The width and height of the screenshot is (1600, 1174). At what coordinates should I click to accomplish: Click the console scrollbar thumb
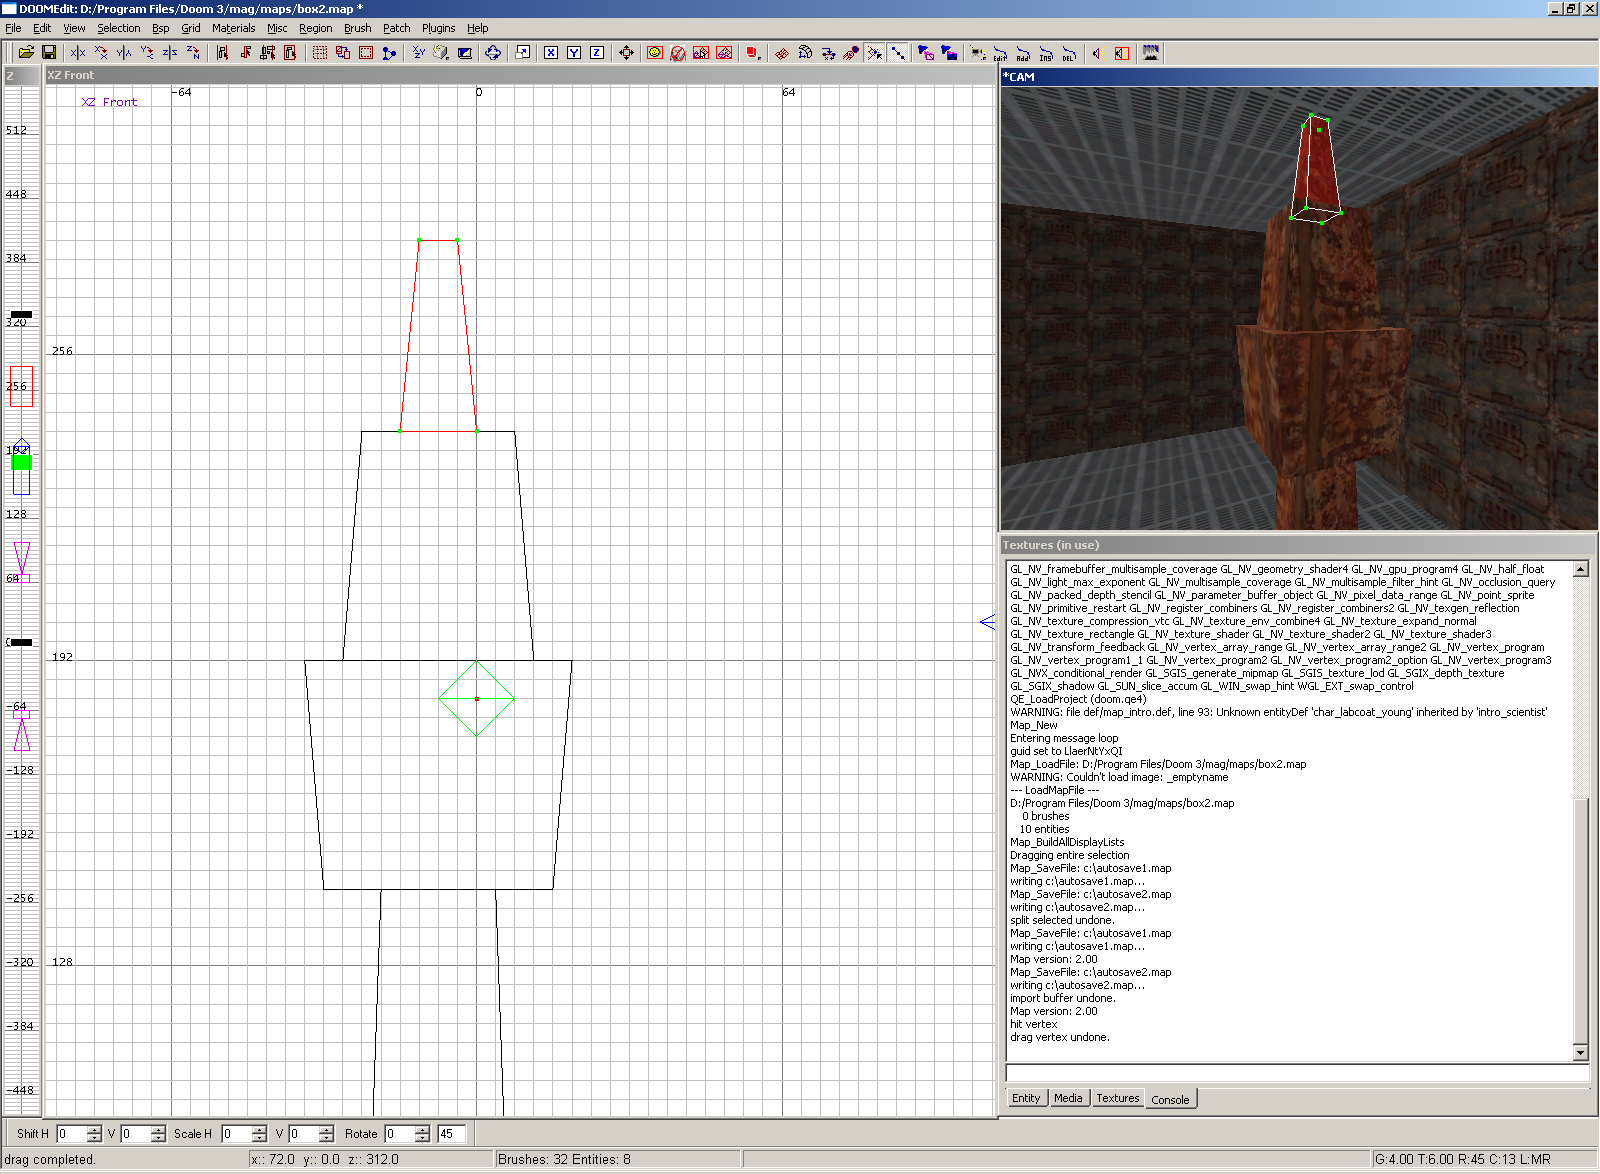1581,921
